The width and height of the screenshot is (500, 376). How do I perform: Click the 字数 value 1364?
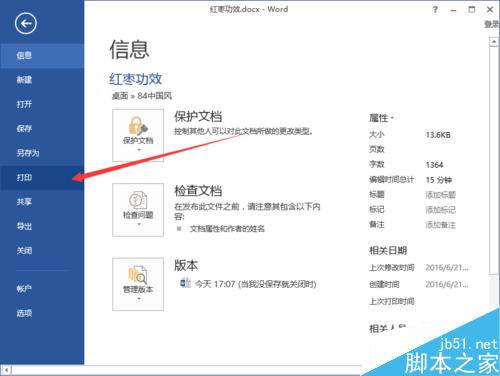(x=434, y=165)
